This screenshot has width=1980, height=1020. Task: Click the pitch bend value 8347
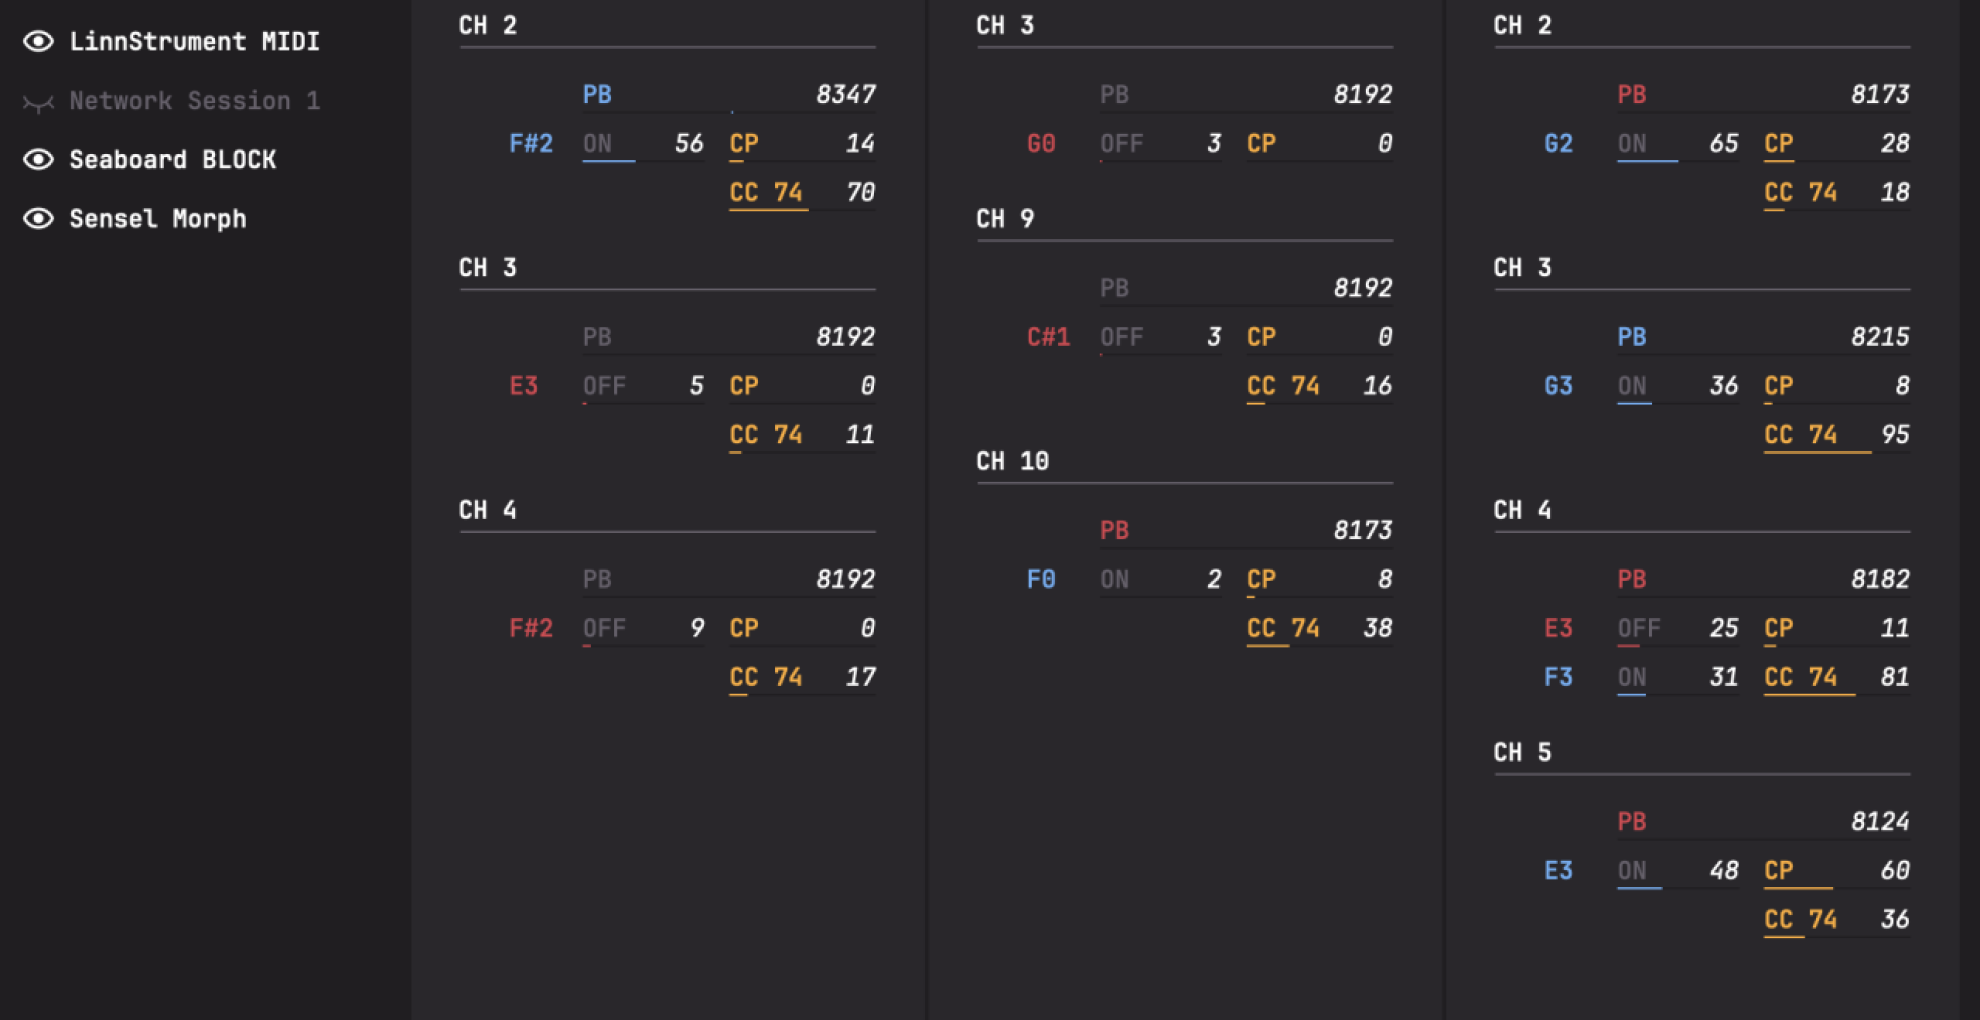(845, 94)
